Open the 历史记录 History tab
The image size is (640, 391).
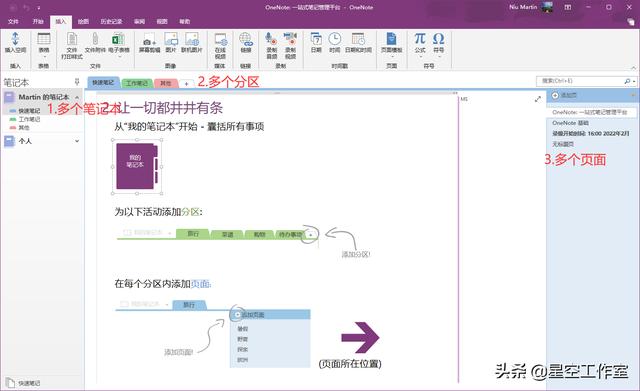click(111, 21)
